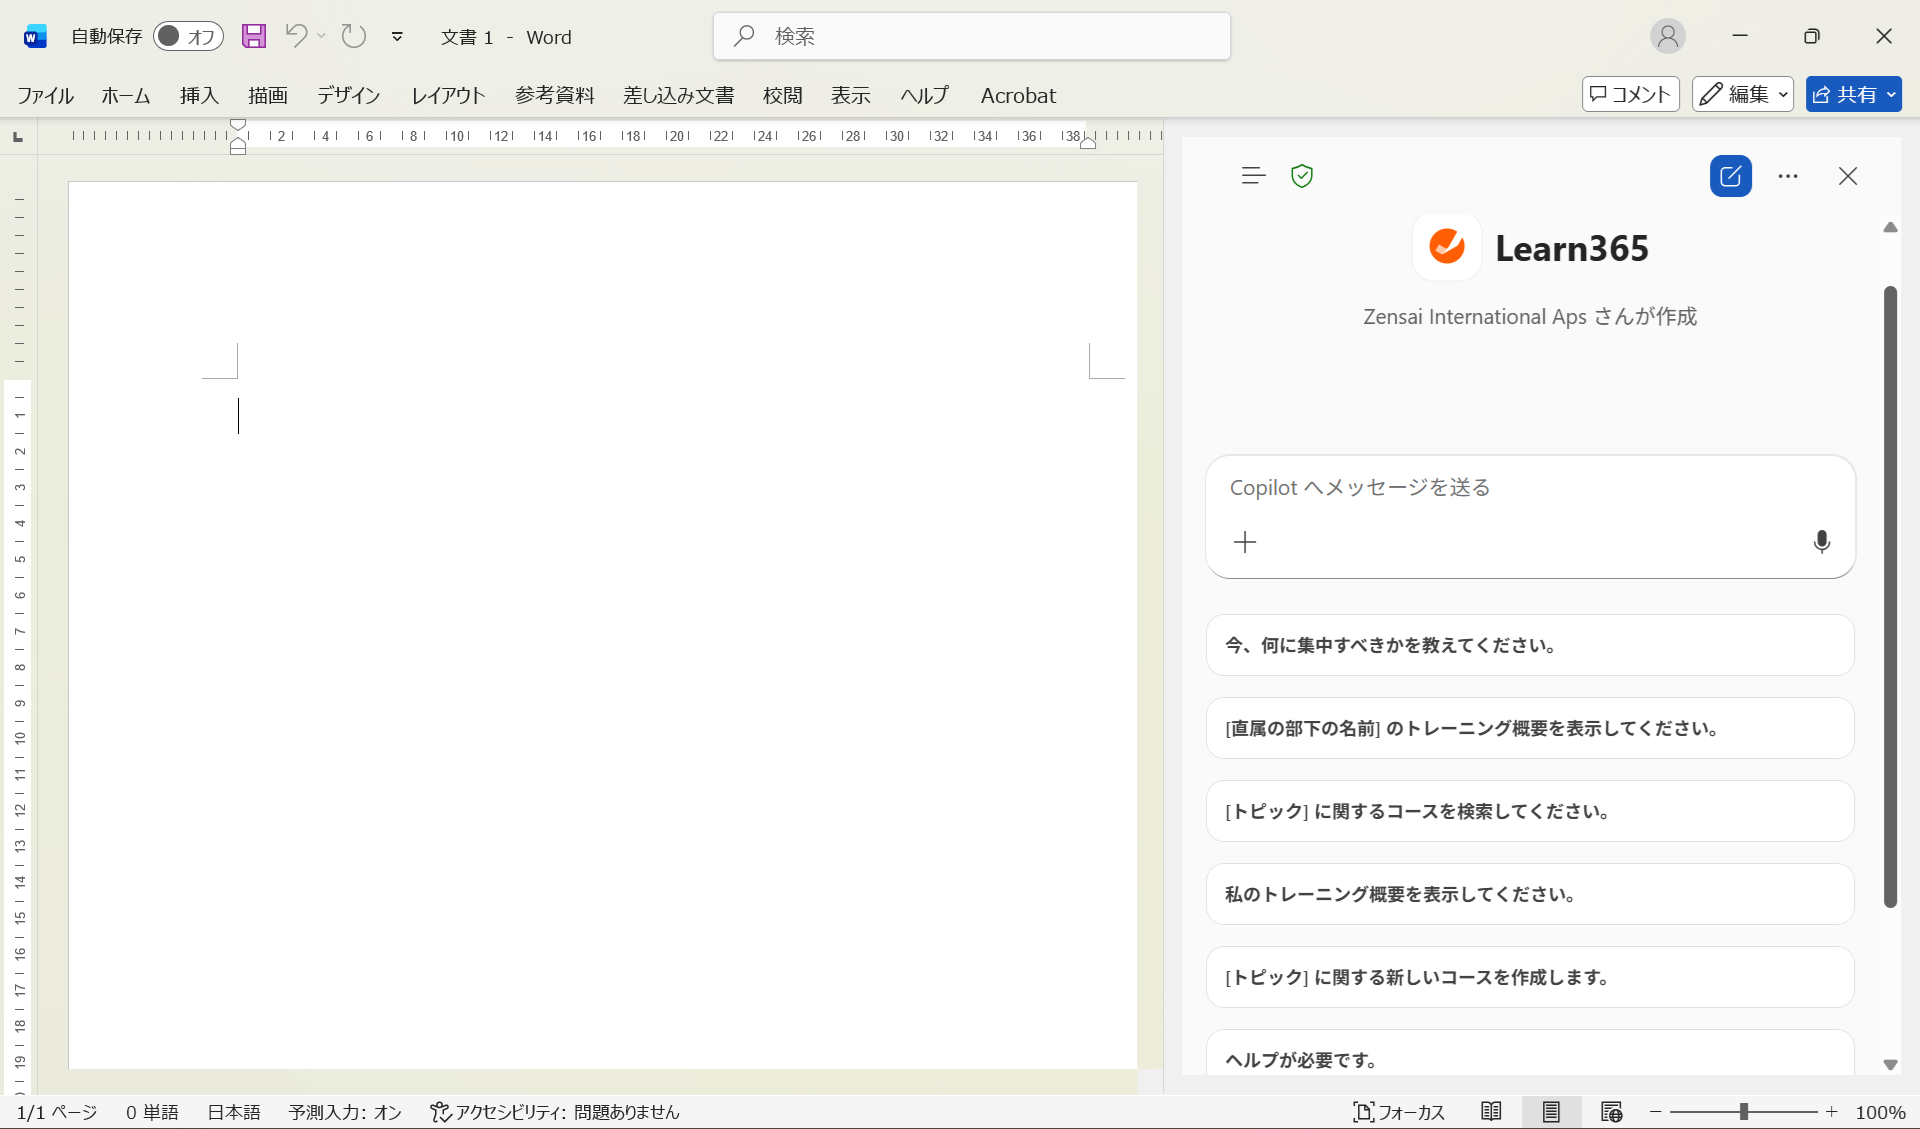Click the コメント button
Screen dimensions: 1920x1129
tap(1630, 94)
